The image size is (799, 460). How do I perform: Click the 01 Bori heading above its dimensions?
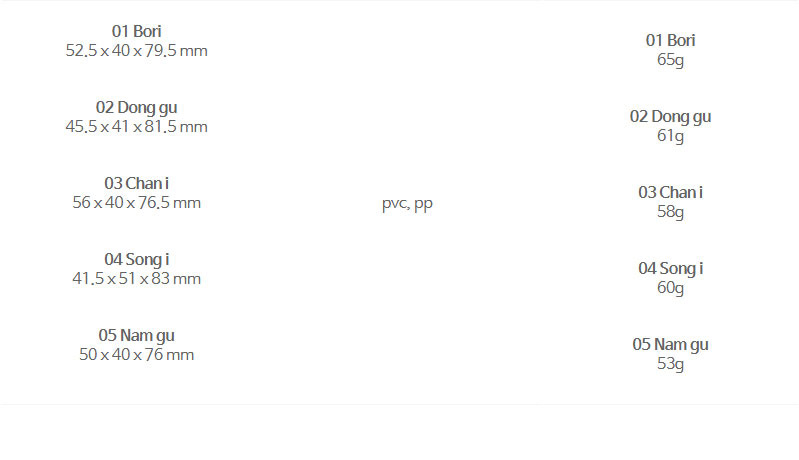coord(136,31)
